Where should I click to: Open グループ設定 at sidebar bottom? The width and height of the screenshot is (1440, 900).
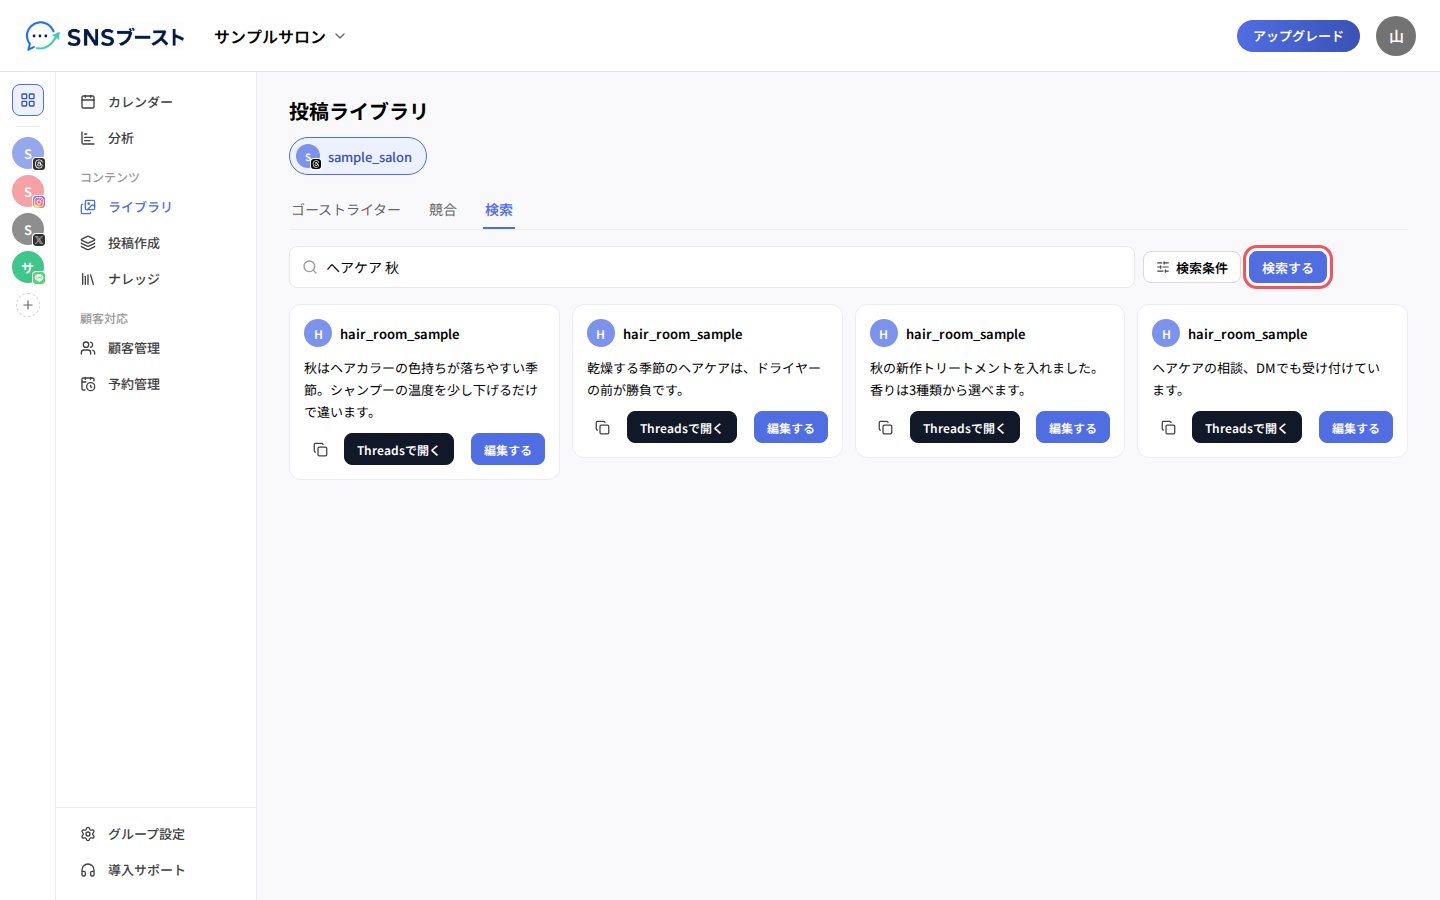click(156, 834)
